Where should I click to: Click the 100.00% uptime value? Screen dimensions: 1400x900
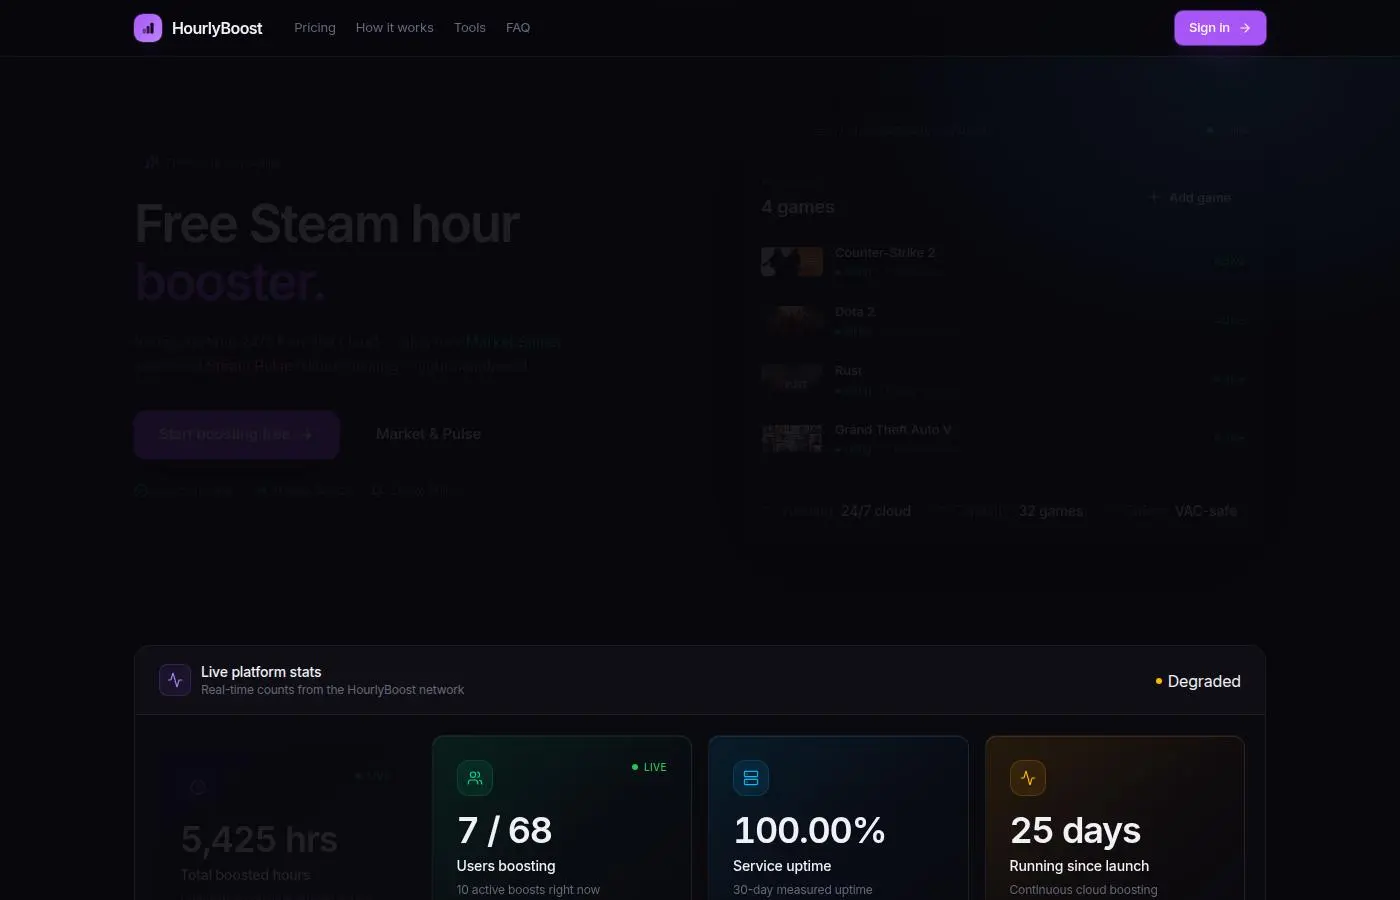pyautogui.click(x=809, y=830)
